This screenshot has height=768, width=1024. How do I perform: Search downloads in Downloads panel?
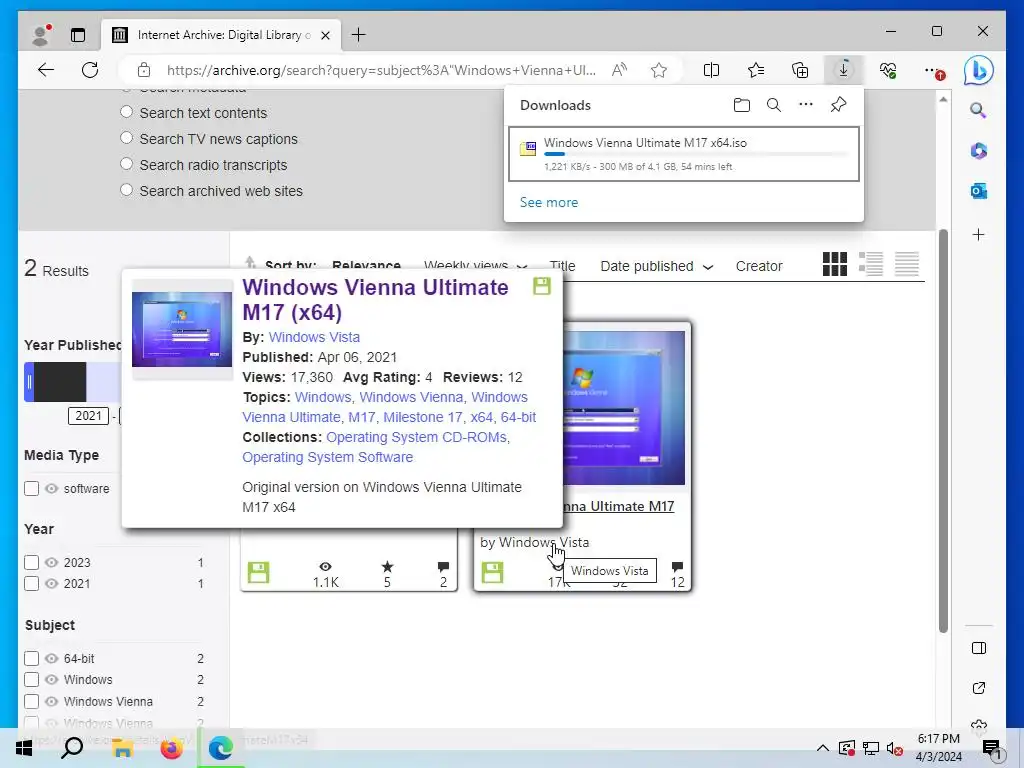[x=774, y=105]
